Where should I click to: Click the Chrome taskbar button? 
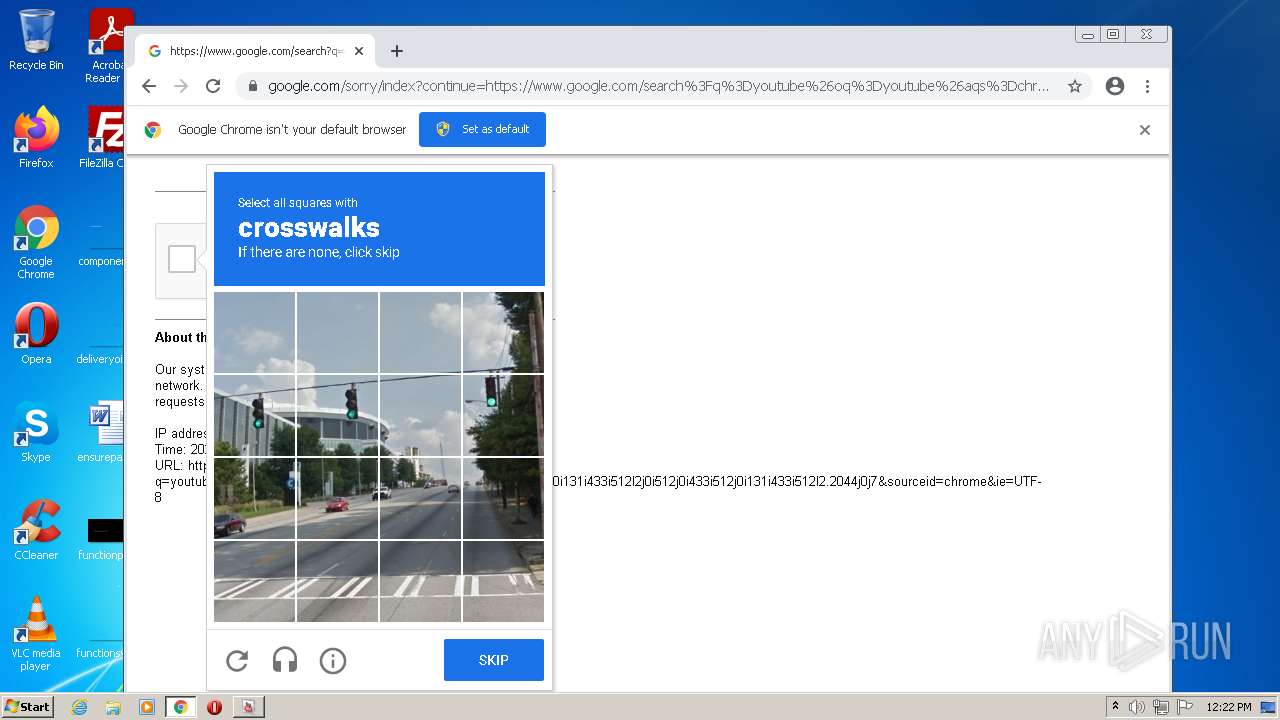181,707
